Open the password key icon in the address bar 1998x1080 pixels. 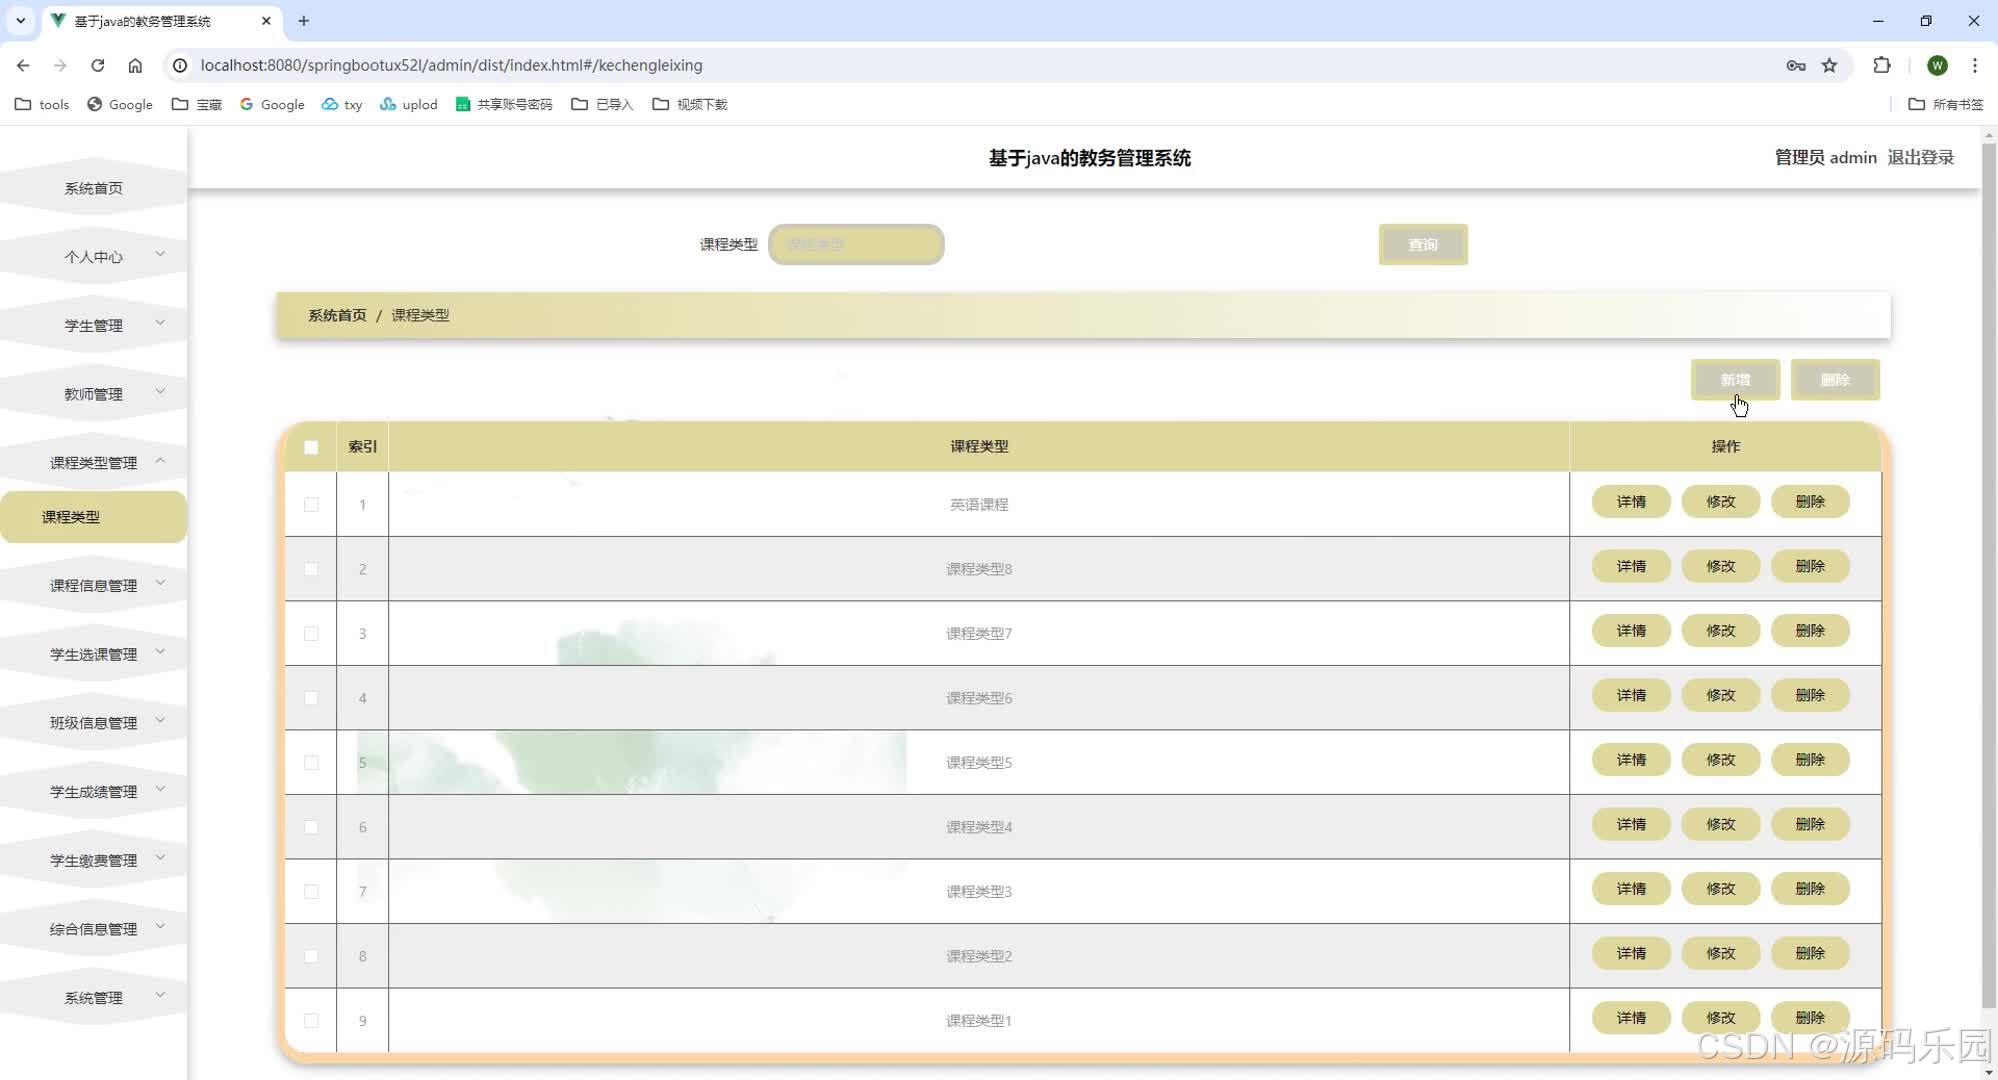pyautogui.click(x=1796, y=65)
